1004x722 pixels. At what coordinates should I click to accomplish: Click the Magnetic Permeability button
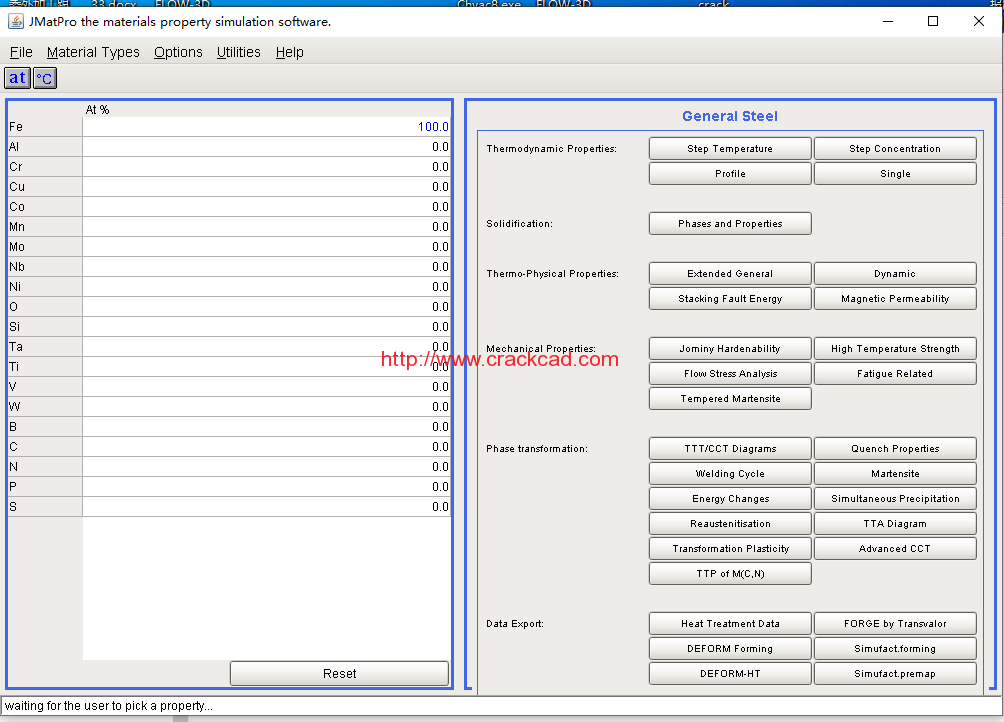point(895,298)
